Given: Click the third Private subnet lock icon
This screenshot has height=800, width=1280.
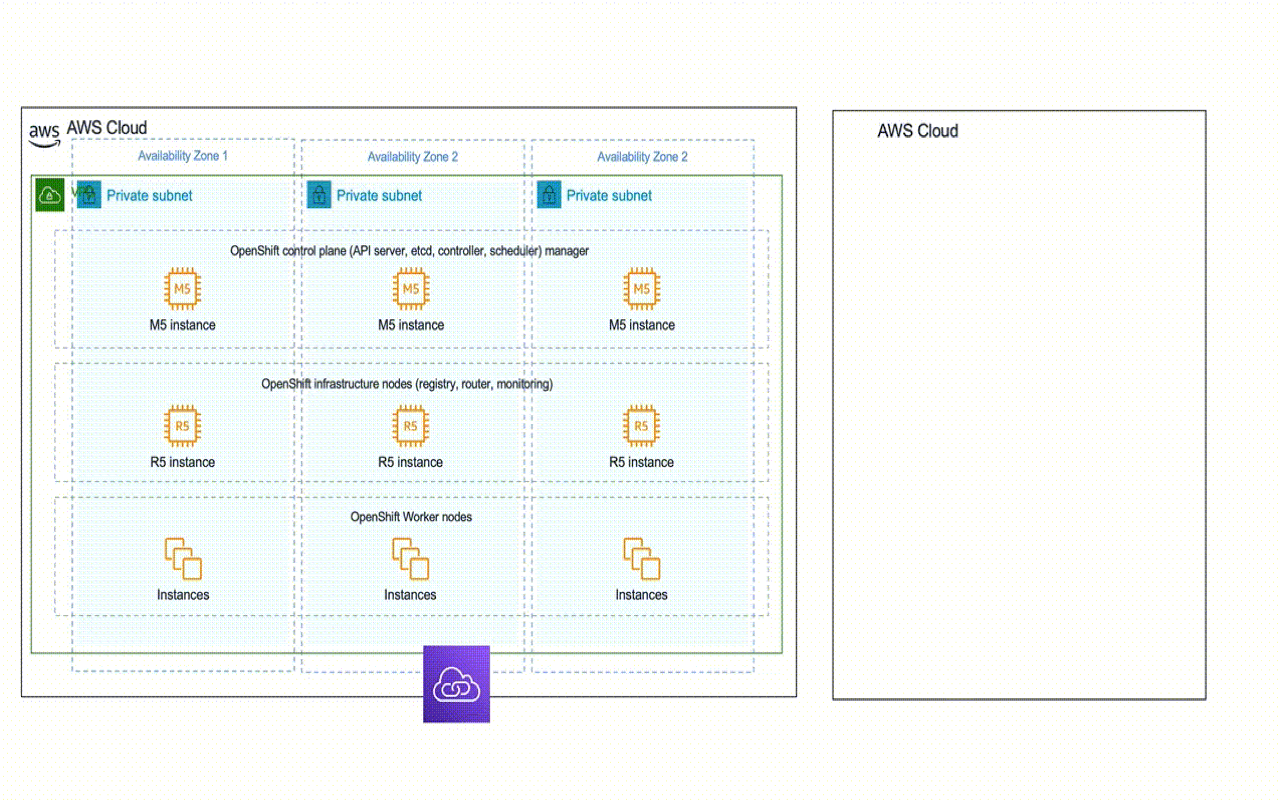Looking at the screenshot, I should 549,195.
